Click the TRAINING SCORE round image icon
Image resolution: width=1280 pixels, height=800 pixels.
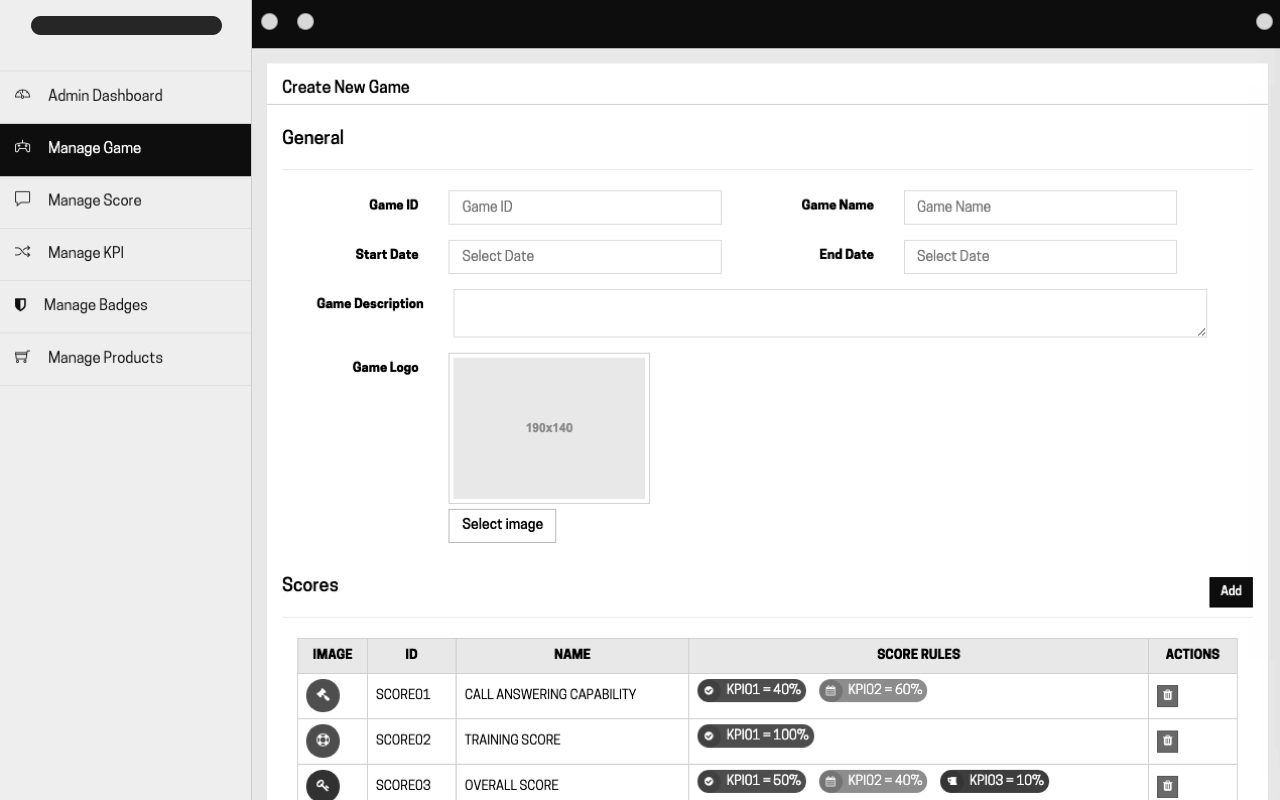point(323,740)
